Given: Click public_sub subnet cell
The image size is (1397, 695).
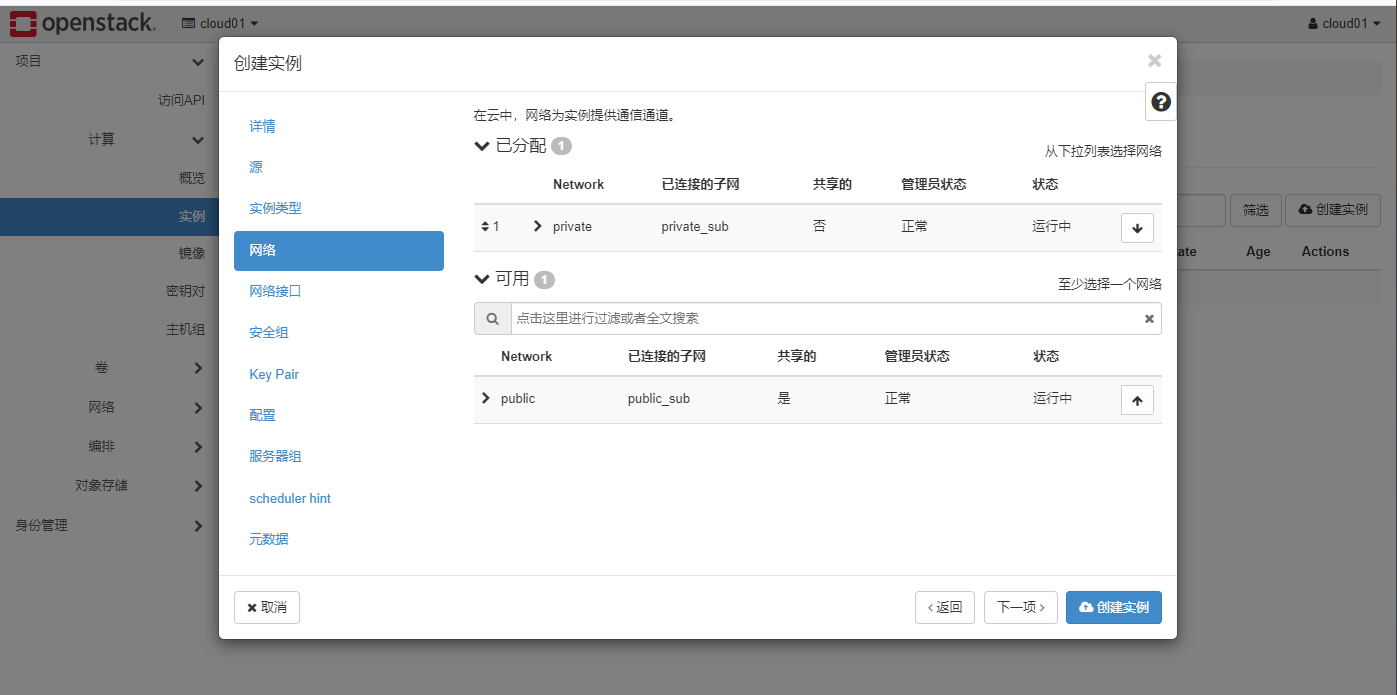Looking at the screenshot, I should coord(659,399).
